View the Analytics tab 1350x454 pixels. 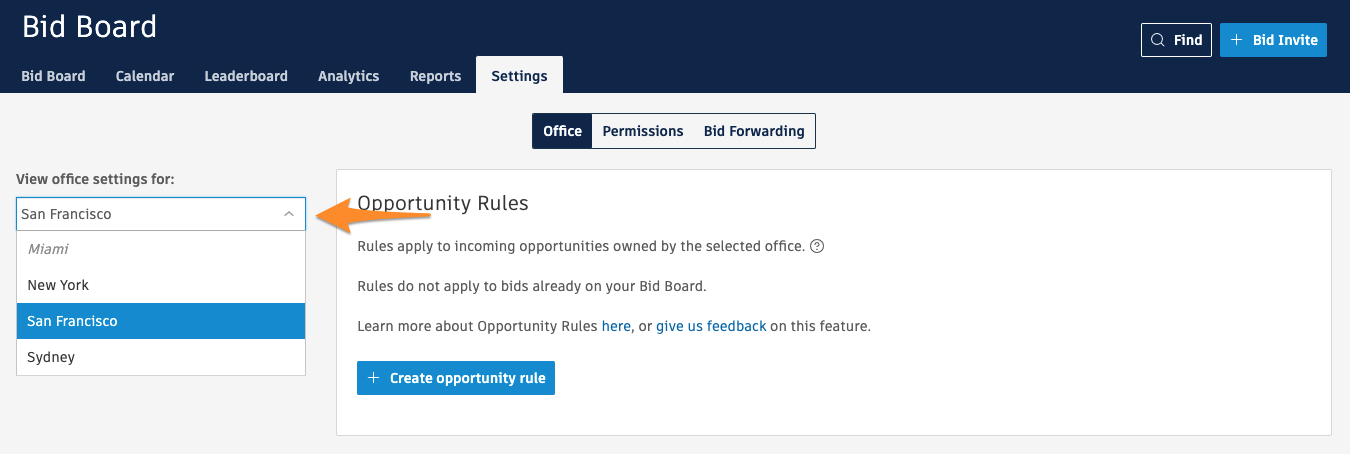348,76
